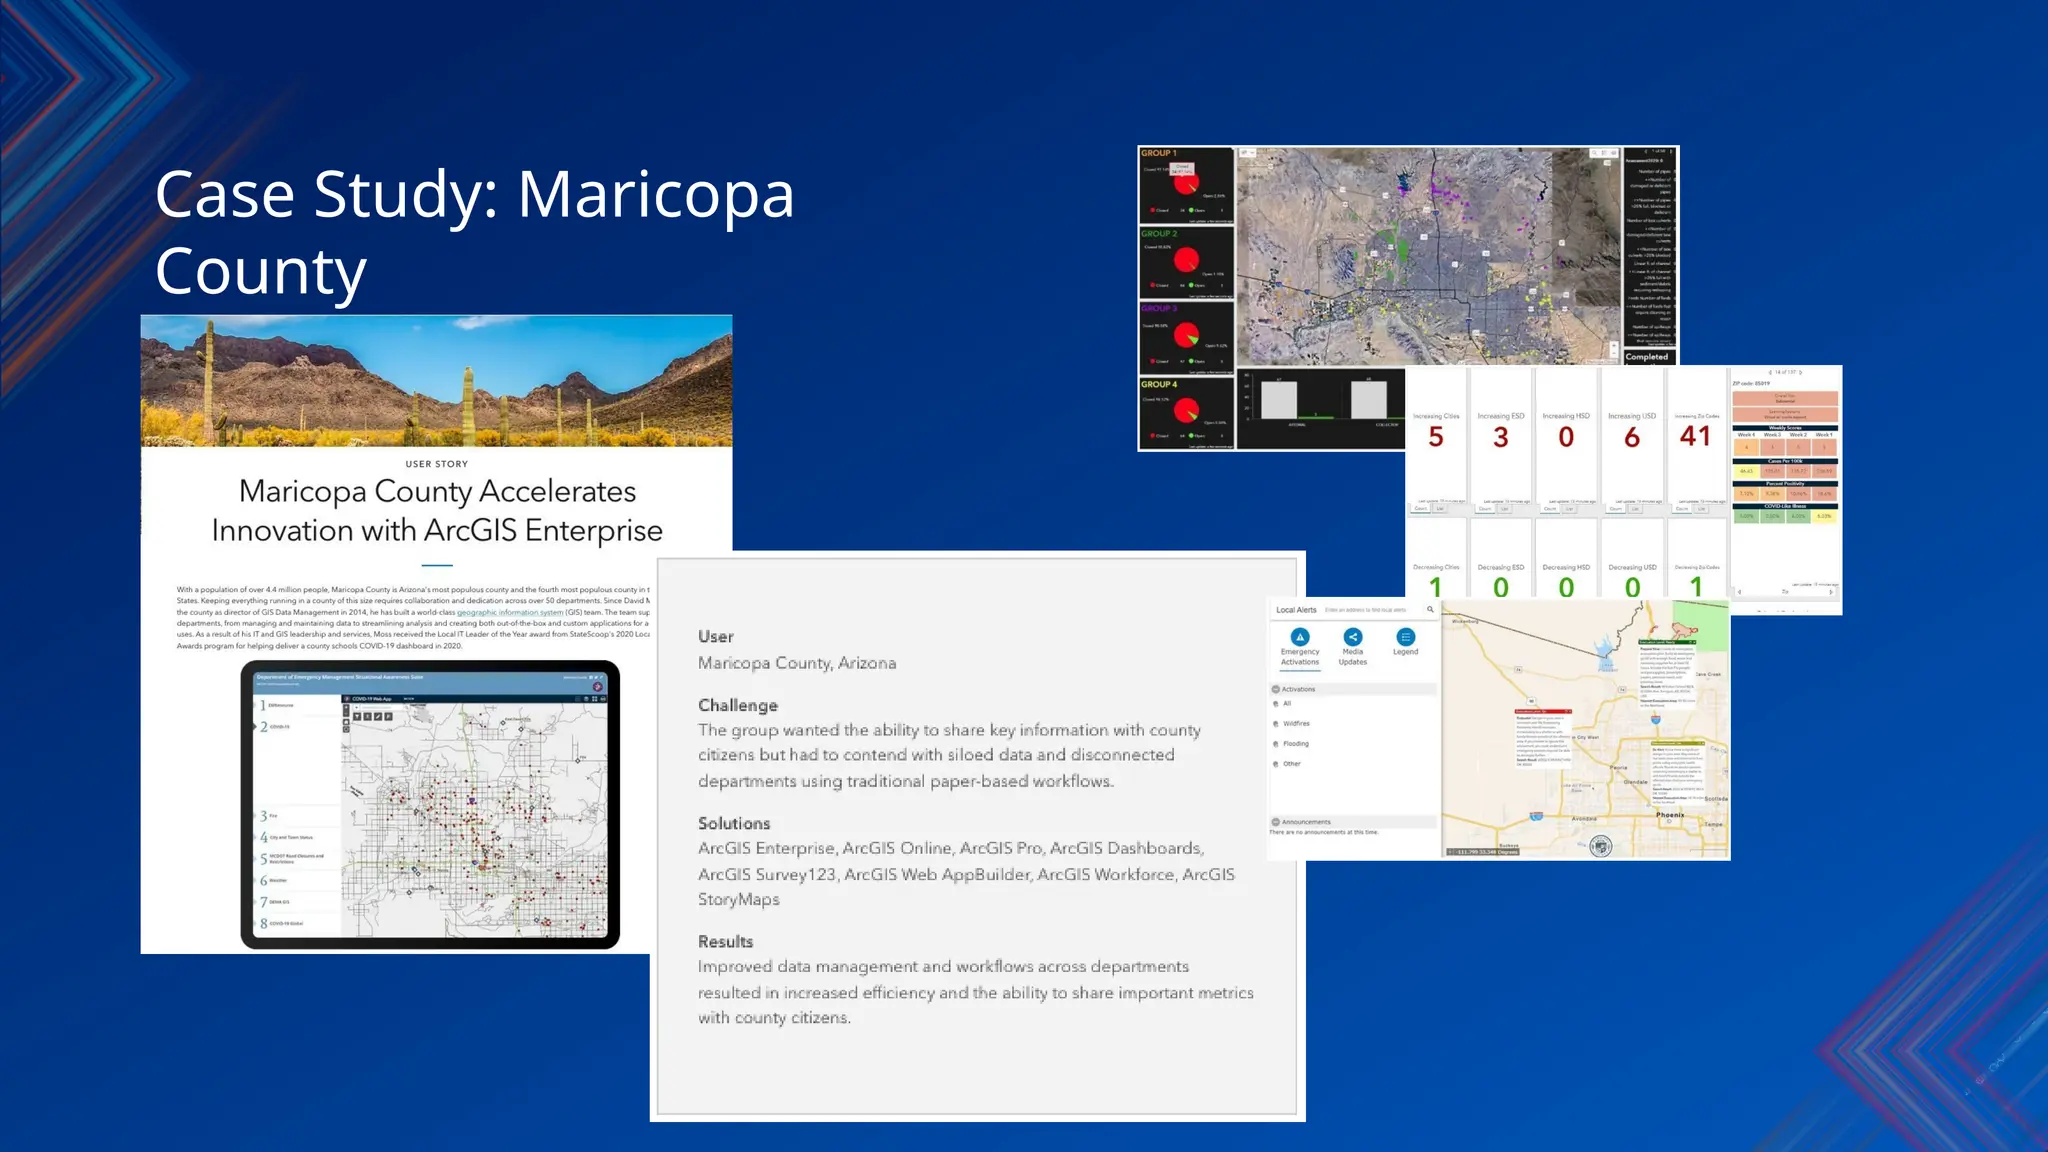Image resolution: width=2048 pixels, height=1152 pixels.
Task: Click the Glendale label on alerts map
Action: tap(1636, 782)
